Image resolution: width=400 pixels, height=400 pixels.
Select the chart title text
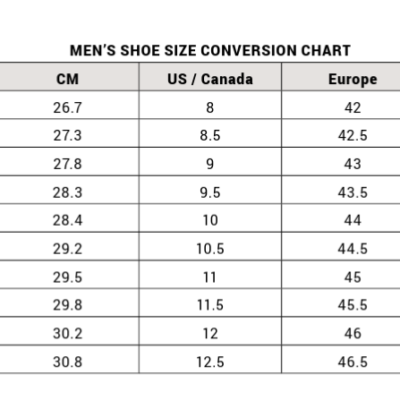[210, 51]
